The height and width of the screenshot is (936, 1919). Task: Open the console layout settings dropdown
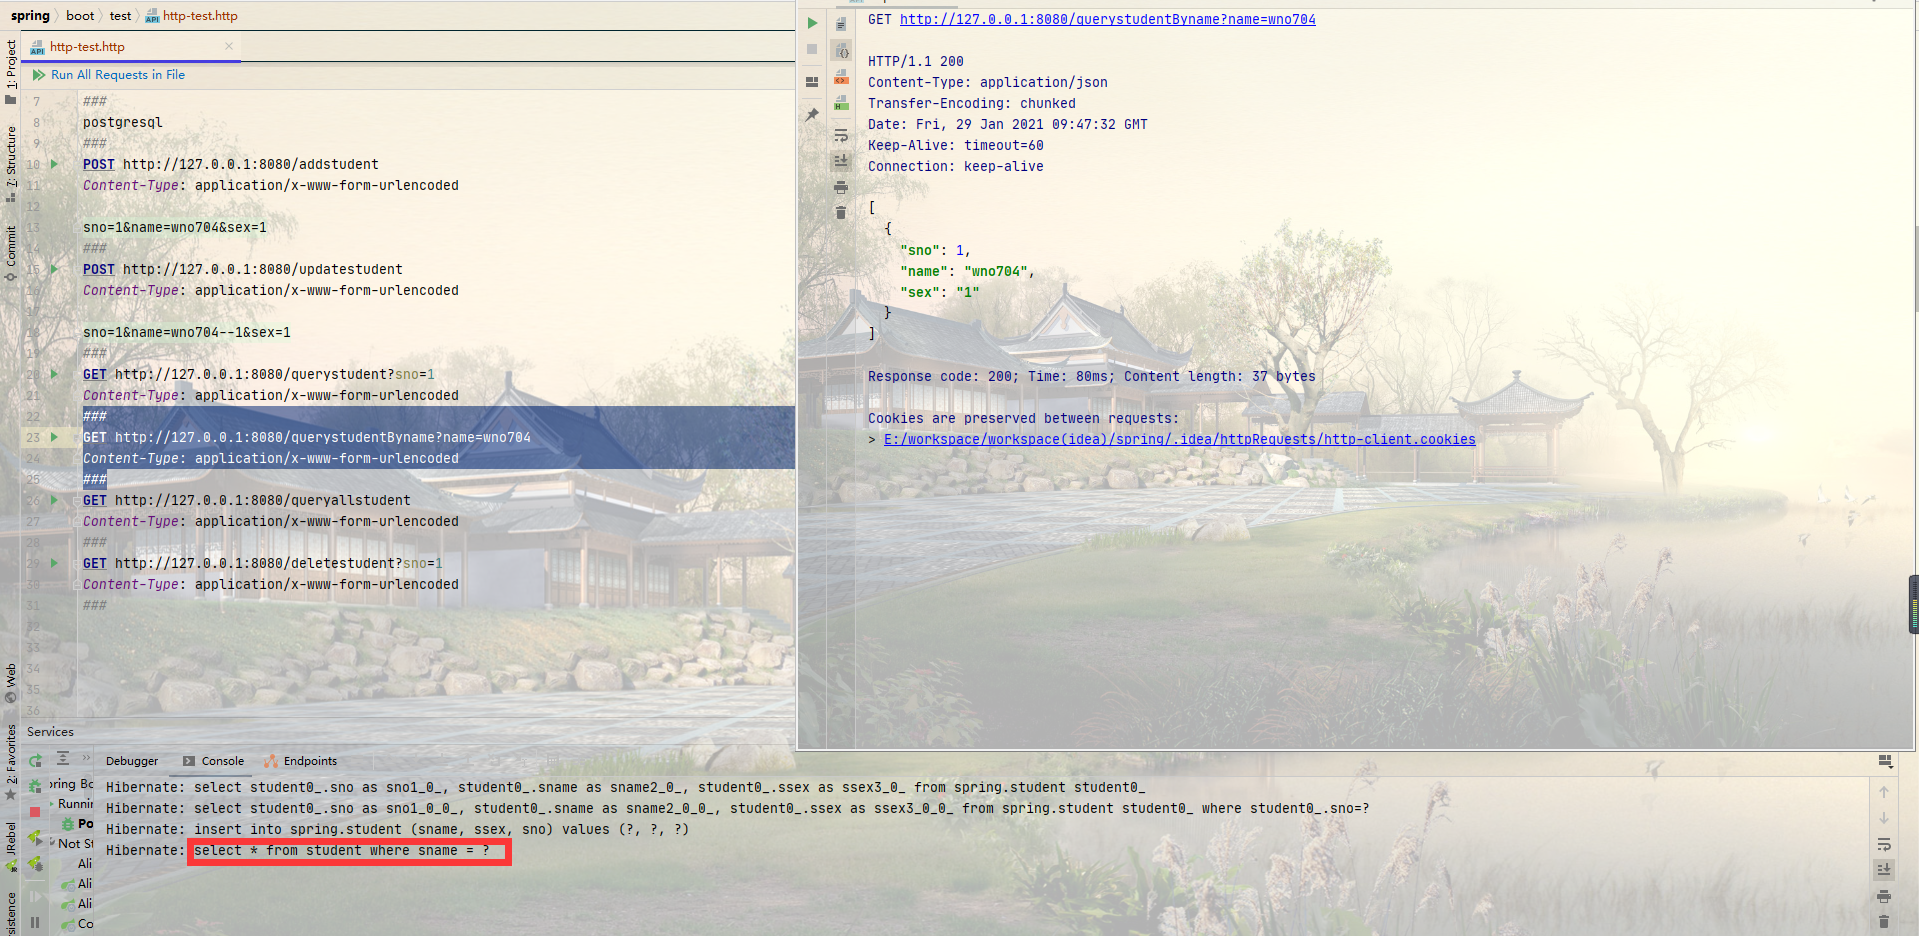1885,761
